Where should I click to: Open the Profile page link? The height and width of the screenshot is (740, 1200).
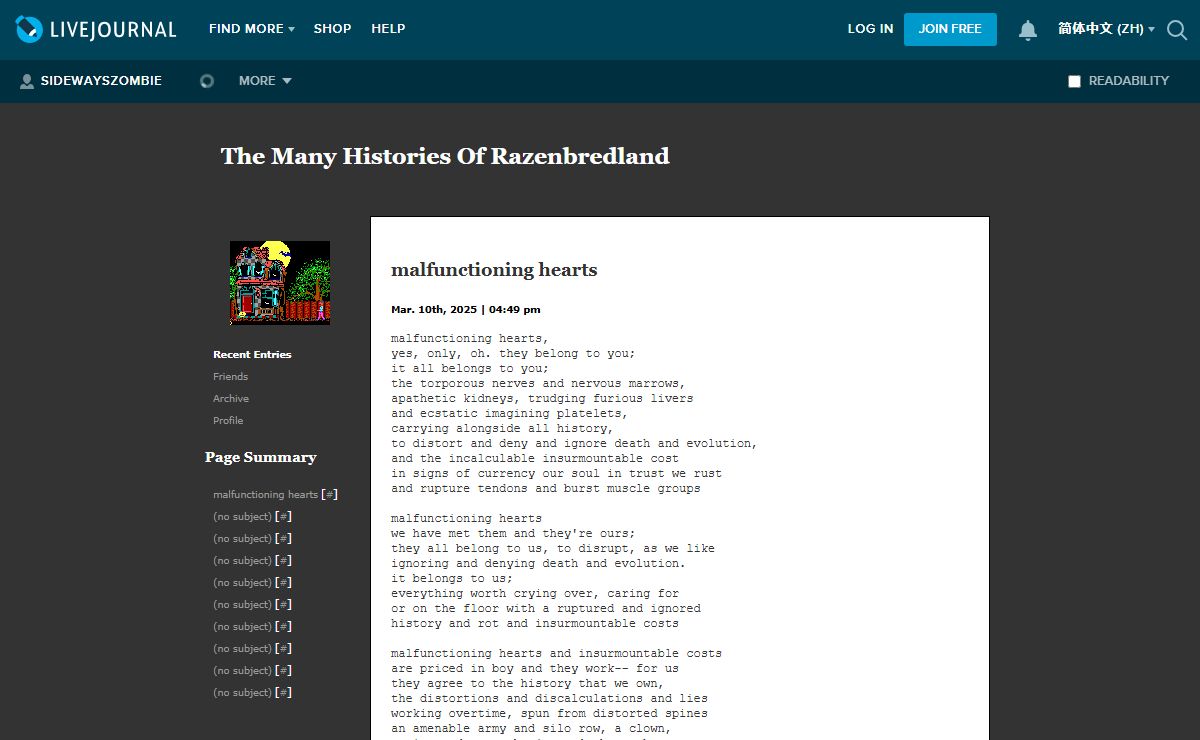(x=228, y=421)
